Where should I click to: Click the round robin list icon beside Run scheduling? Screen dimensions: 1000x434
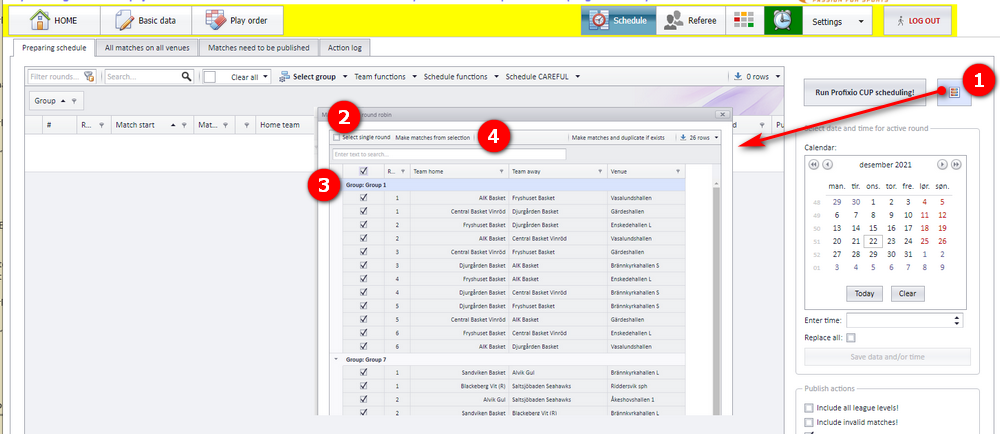coord(954,92)
